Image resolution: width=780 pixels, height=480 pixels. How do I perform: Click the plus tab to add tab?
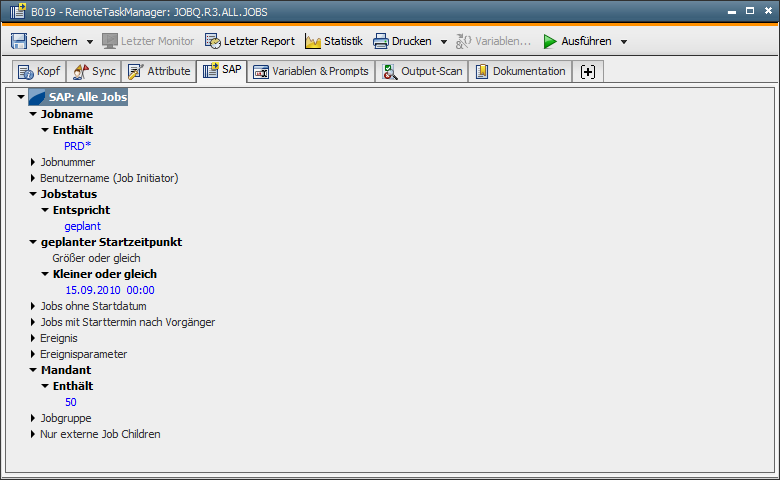tap(588, 72)
